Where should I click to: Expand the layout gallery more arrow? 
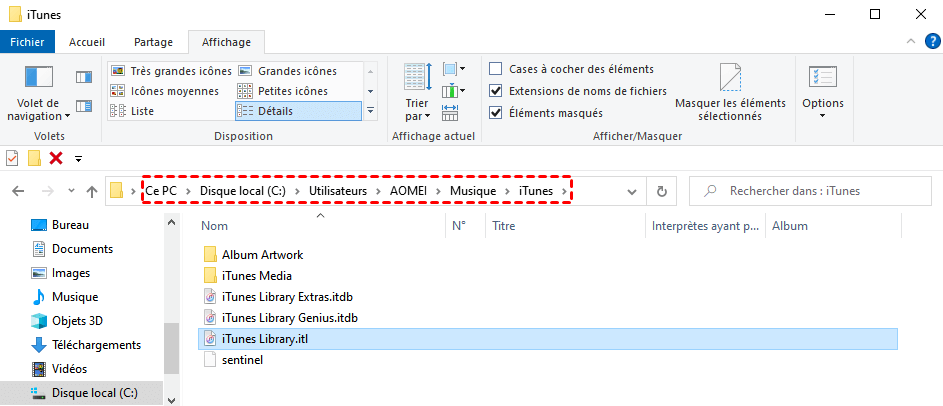point(370,111)
